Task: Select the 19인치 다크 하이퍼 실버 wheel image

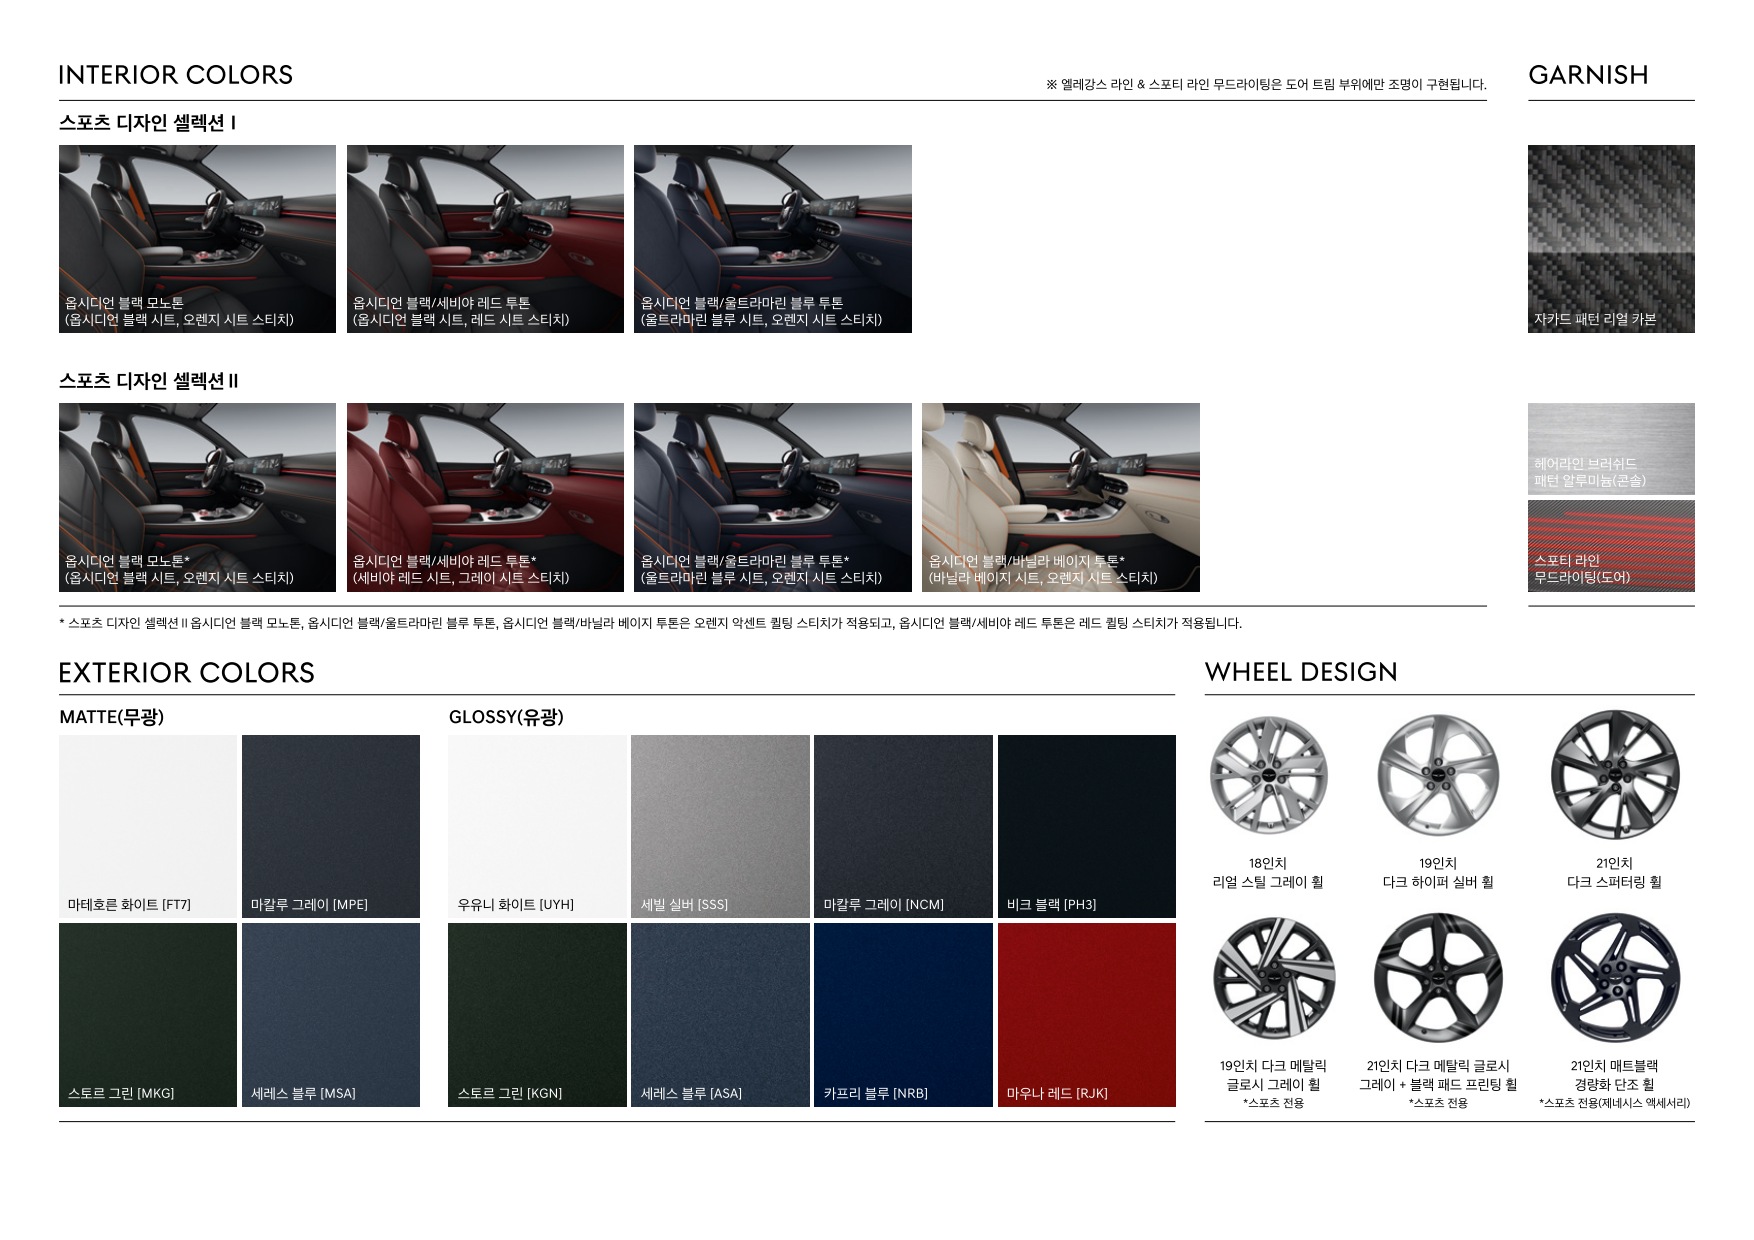Action: pos(1438,777)
